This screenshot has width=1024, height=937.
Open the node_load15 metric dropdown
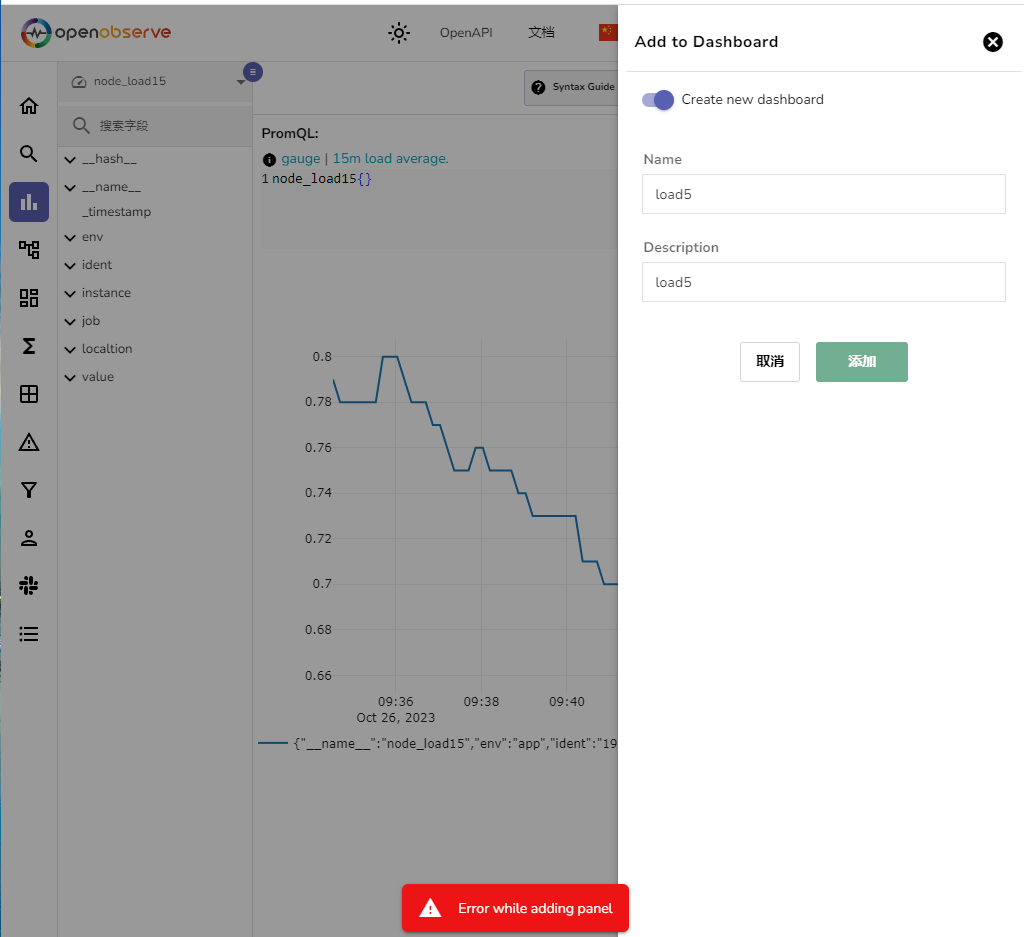point(242,80)
